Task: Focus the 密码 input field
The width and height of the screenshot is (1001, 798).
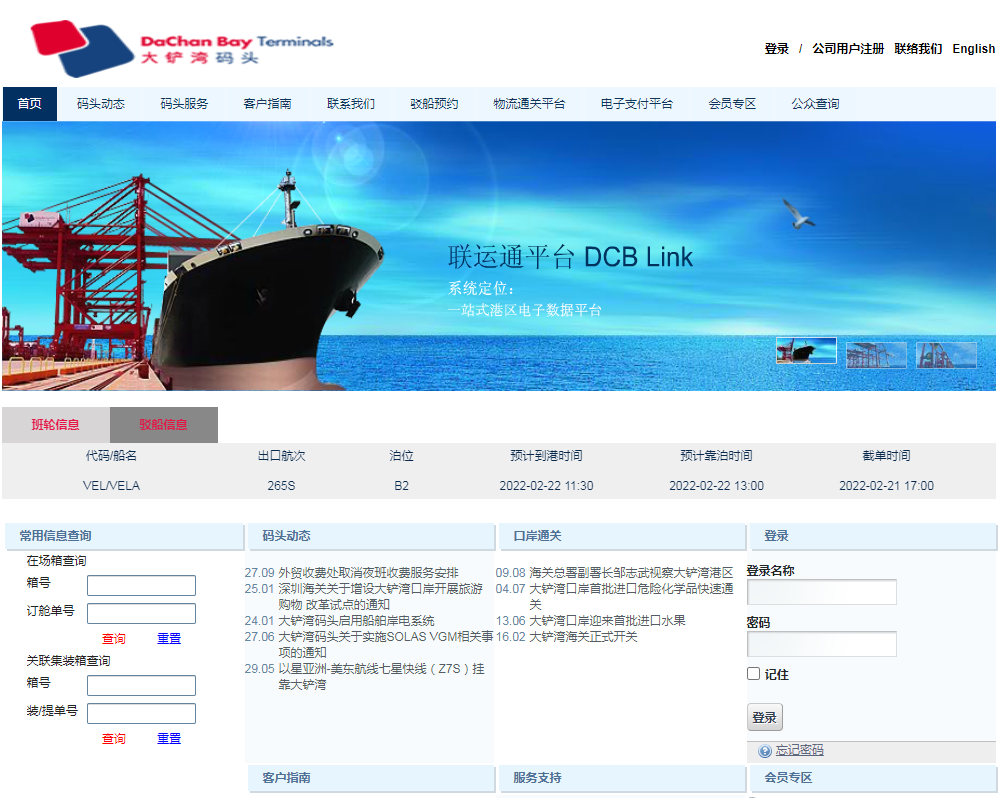Action: tap(822, 644)
